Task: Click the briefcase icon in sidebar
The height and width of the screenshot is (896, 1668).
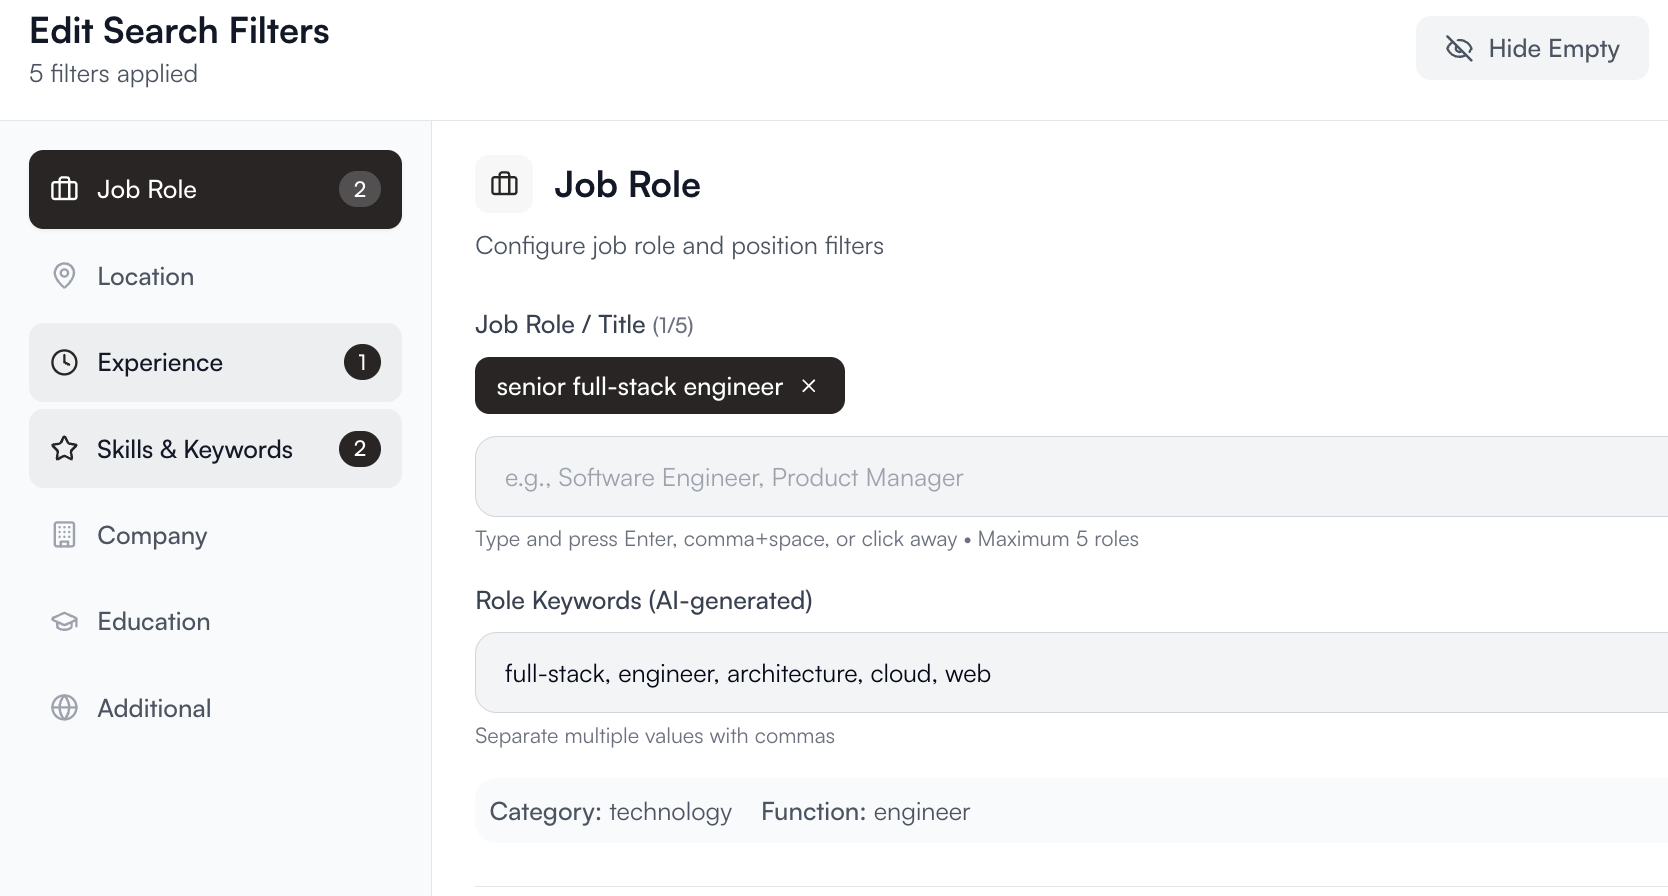Action: [x=64, y=189]
